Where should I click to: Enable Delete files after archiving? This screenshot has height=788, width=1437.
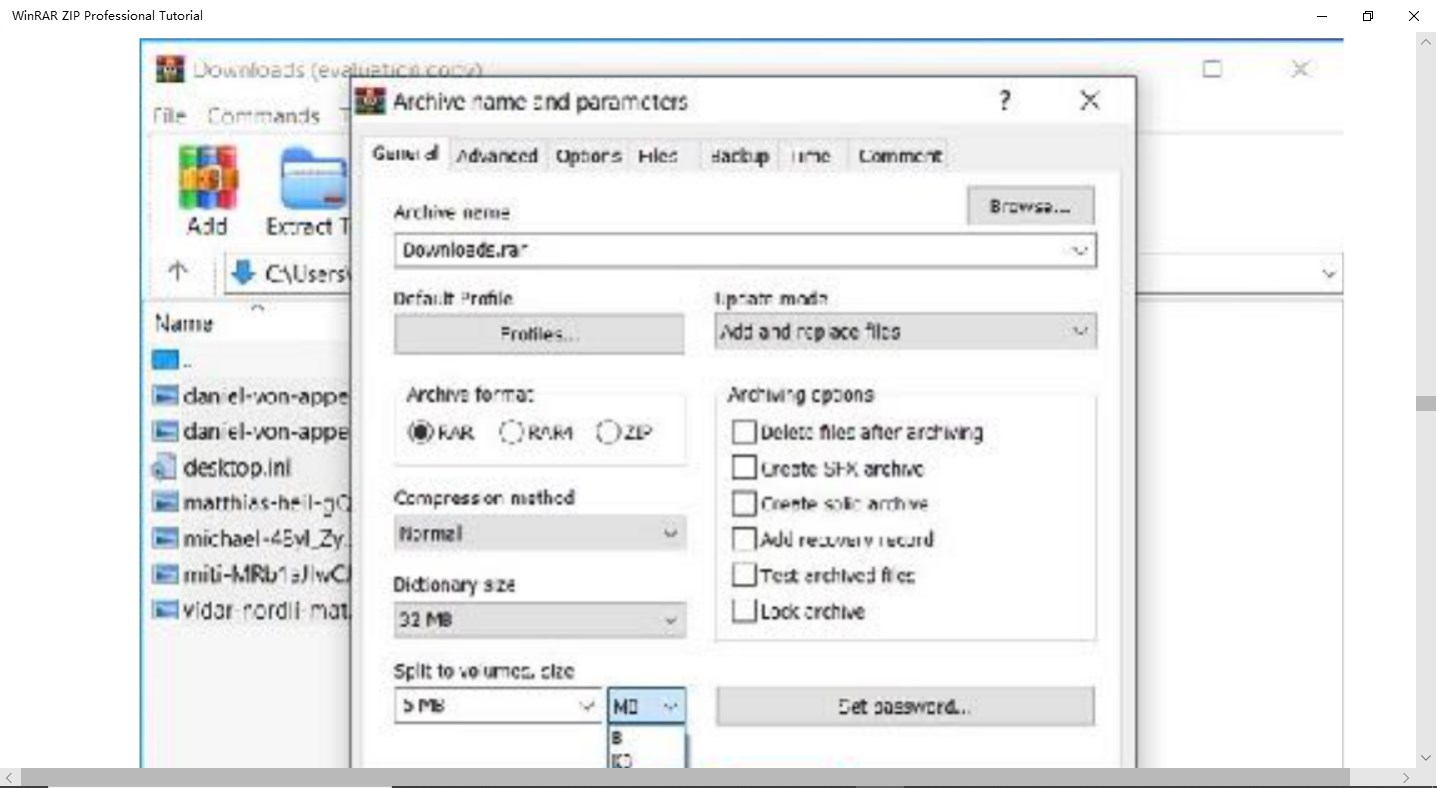pos(744,432)
